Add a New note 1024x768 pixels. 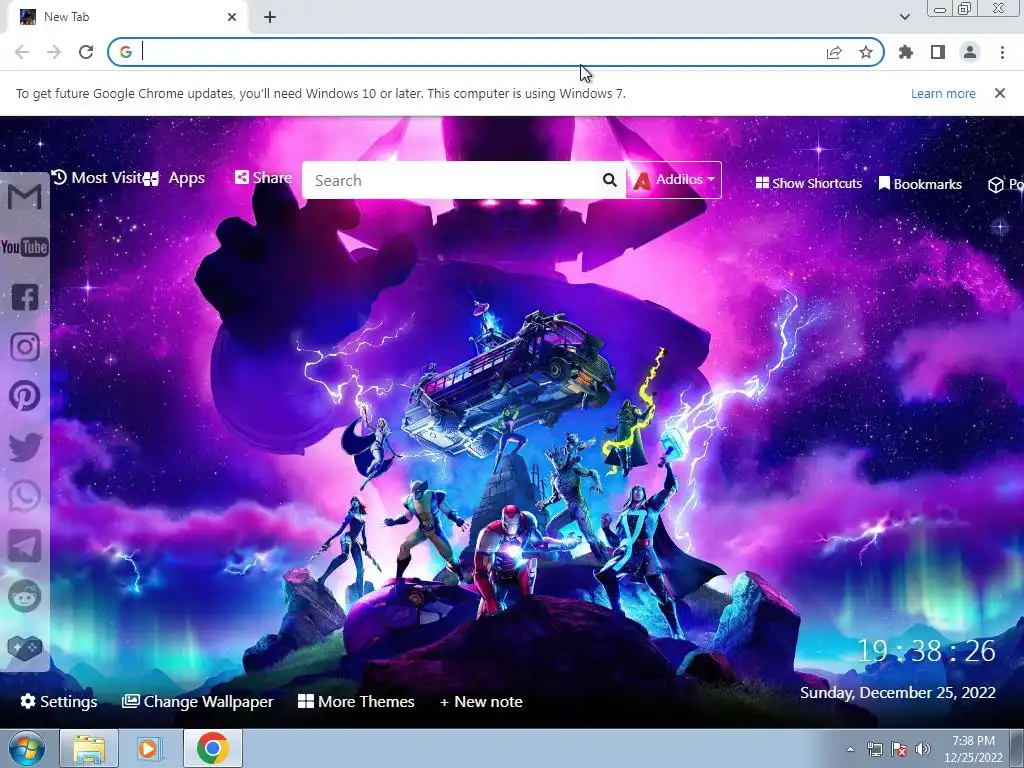(x=481, y=701)
